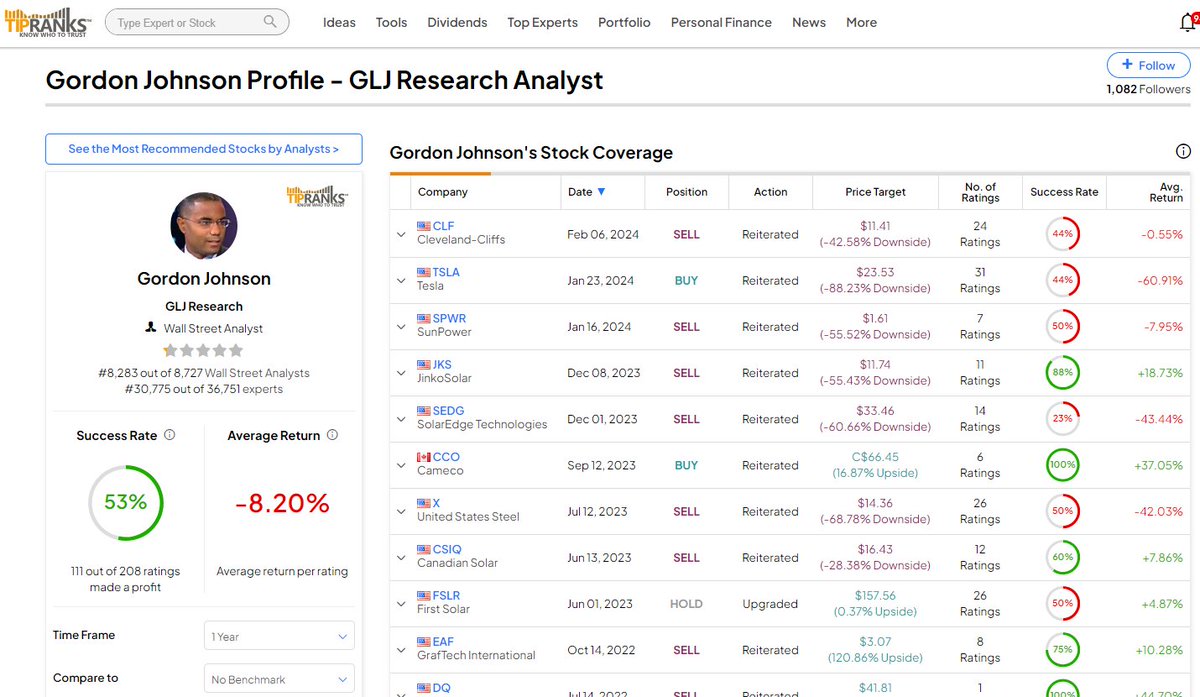Open the CLF ticker link
Image resolution: width=1200 pixels, height=697 pixels.
tap(443, 226)
